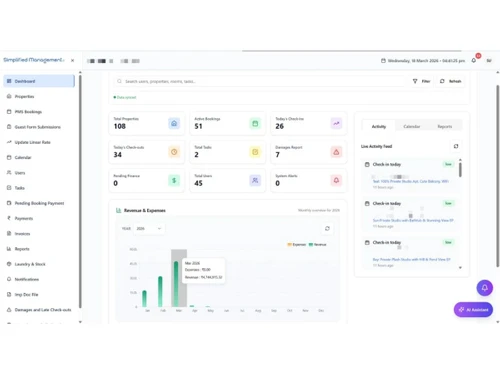Viewport: 500px width, 375px height.
Task: Click the Active Bookings value 51
Action: 198,126
